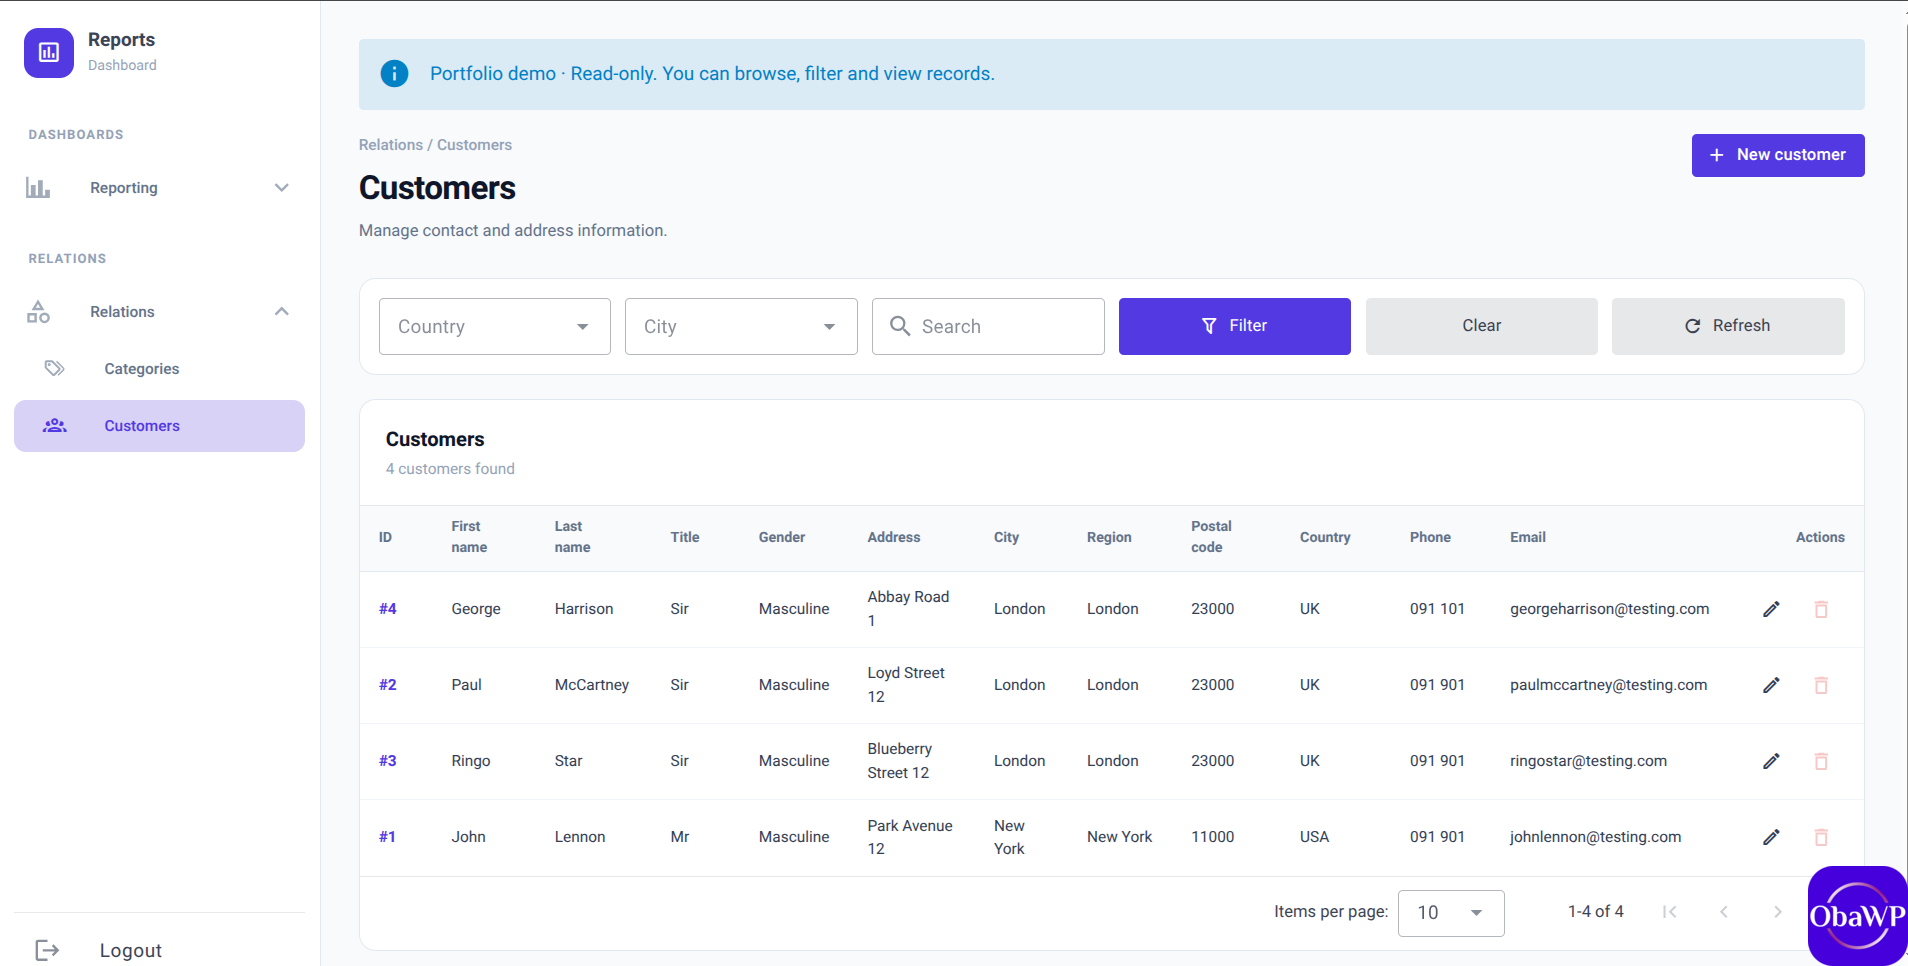The height and width of the screenshot is (966, 1908).
Task: Open the Reporting sidebar section
Action: pyautogui.click(x=159, y=188)
